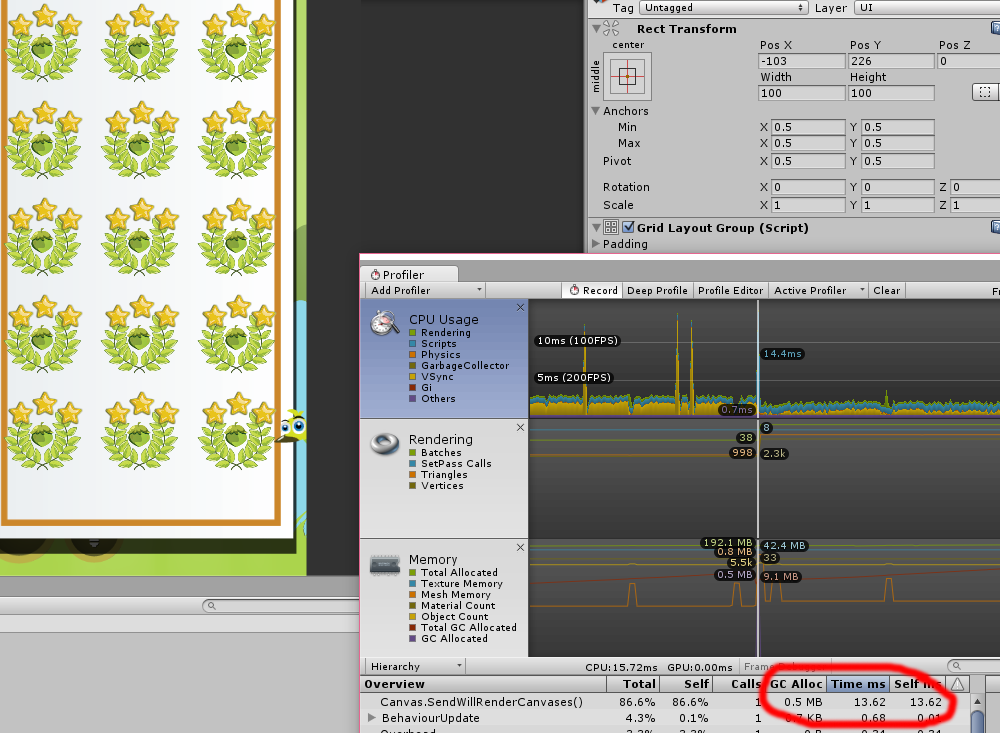
Task: Clear the captured profiler data
Action: [x=886, y=290]
